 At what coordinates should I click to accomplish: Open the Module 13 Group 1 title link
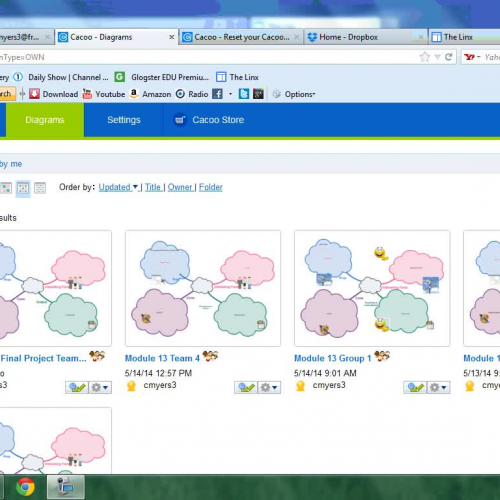click(333, 358)
